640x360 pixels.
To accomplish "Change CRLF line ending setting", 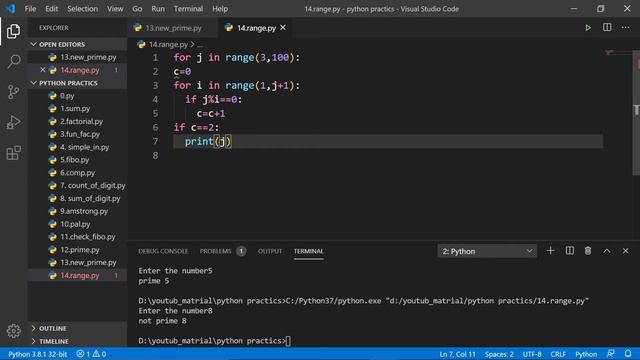I will point(558,354).
